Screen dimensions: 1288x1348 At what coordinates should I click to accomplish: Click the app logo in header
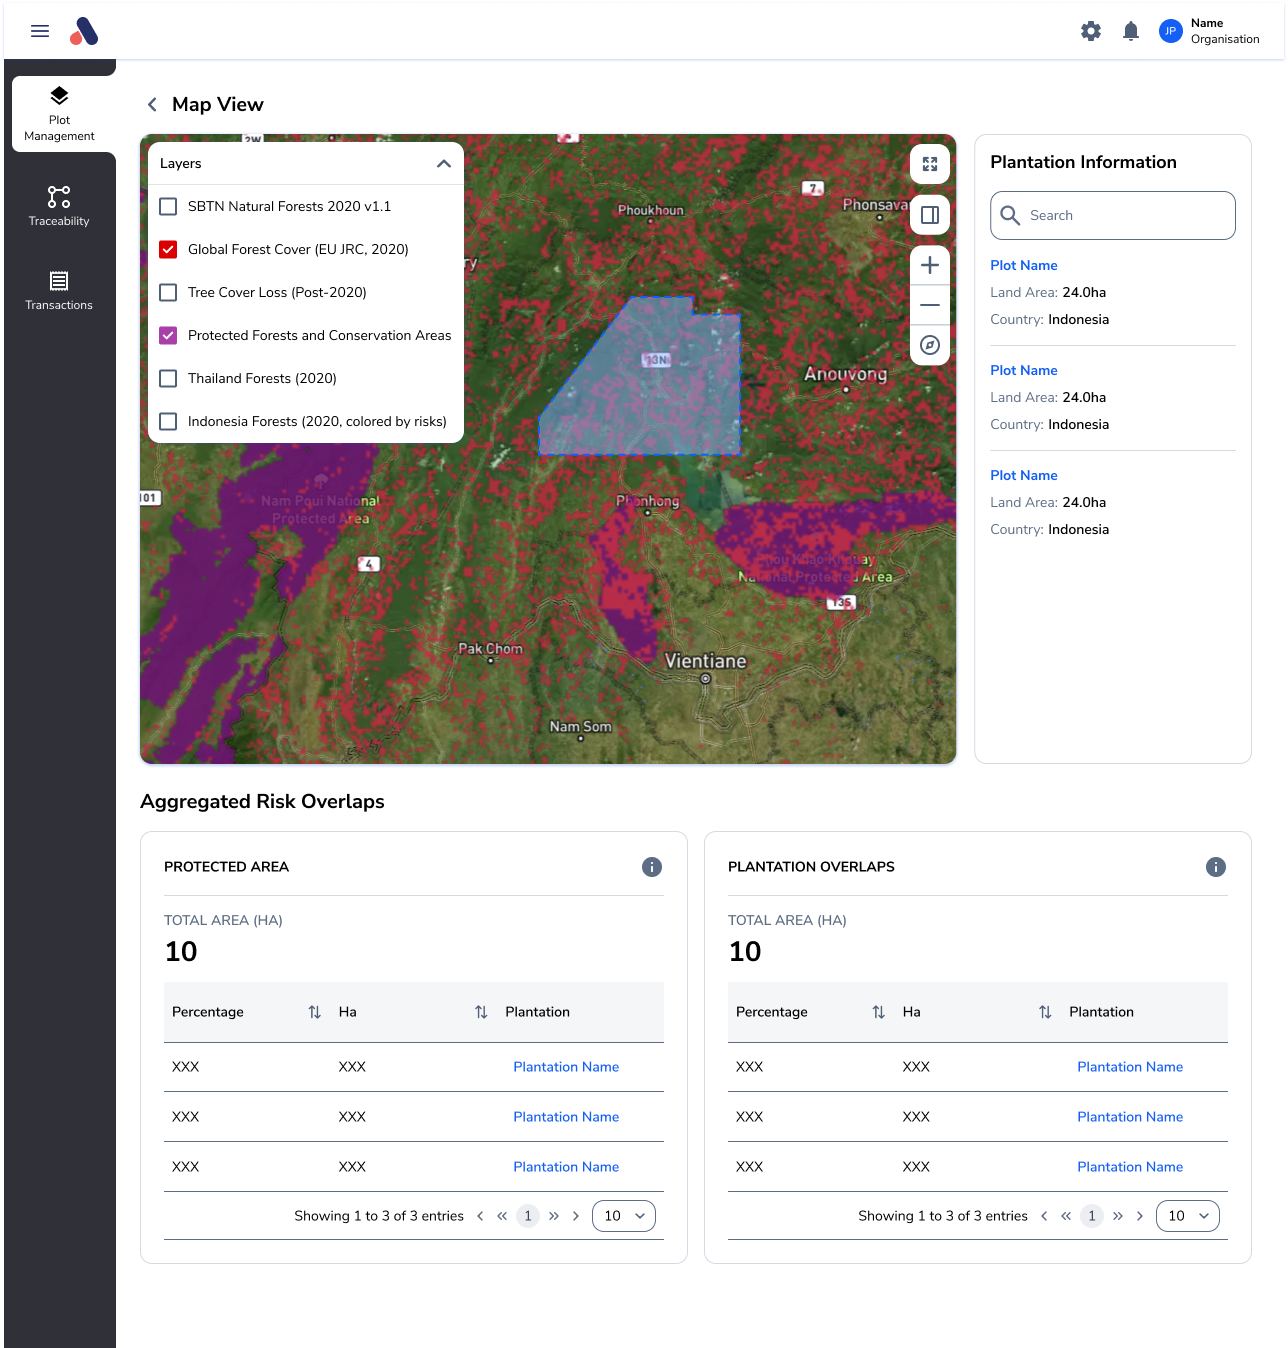(84, 31)
